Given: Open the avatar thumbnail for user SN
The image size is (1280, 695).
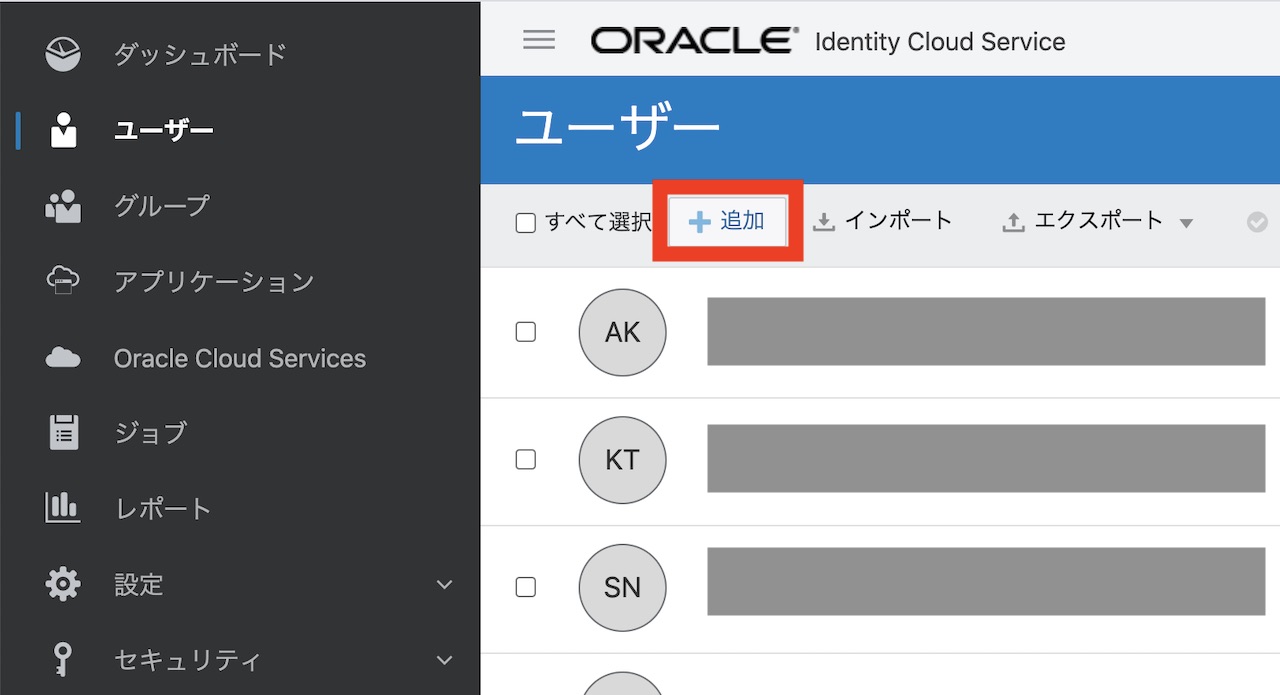Looking at the screenshot, I should coord(622,588).
